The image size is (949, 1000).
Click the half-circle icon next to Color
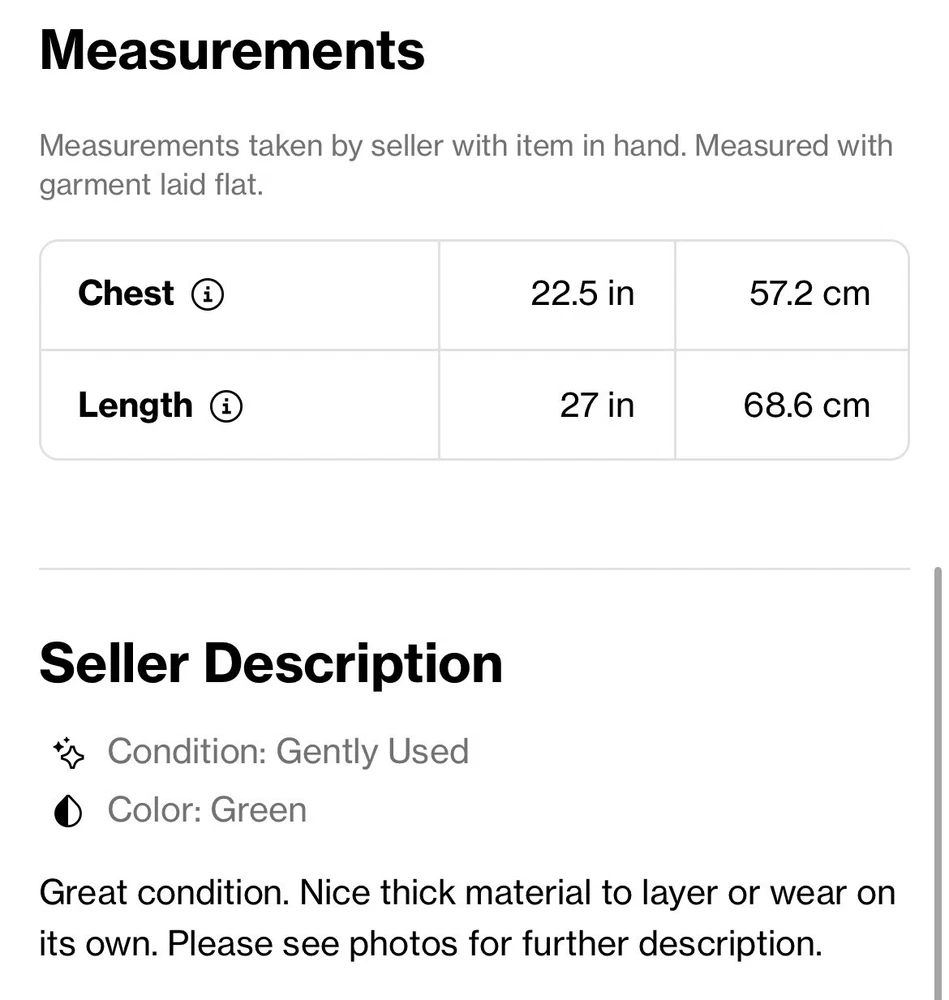click(68, 811)
